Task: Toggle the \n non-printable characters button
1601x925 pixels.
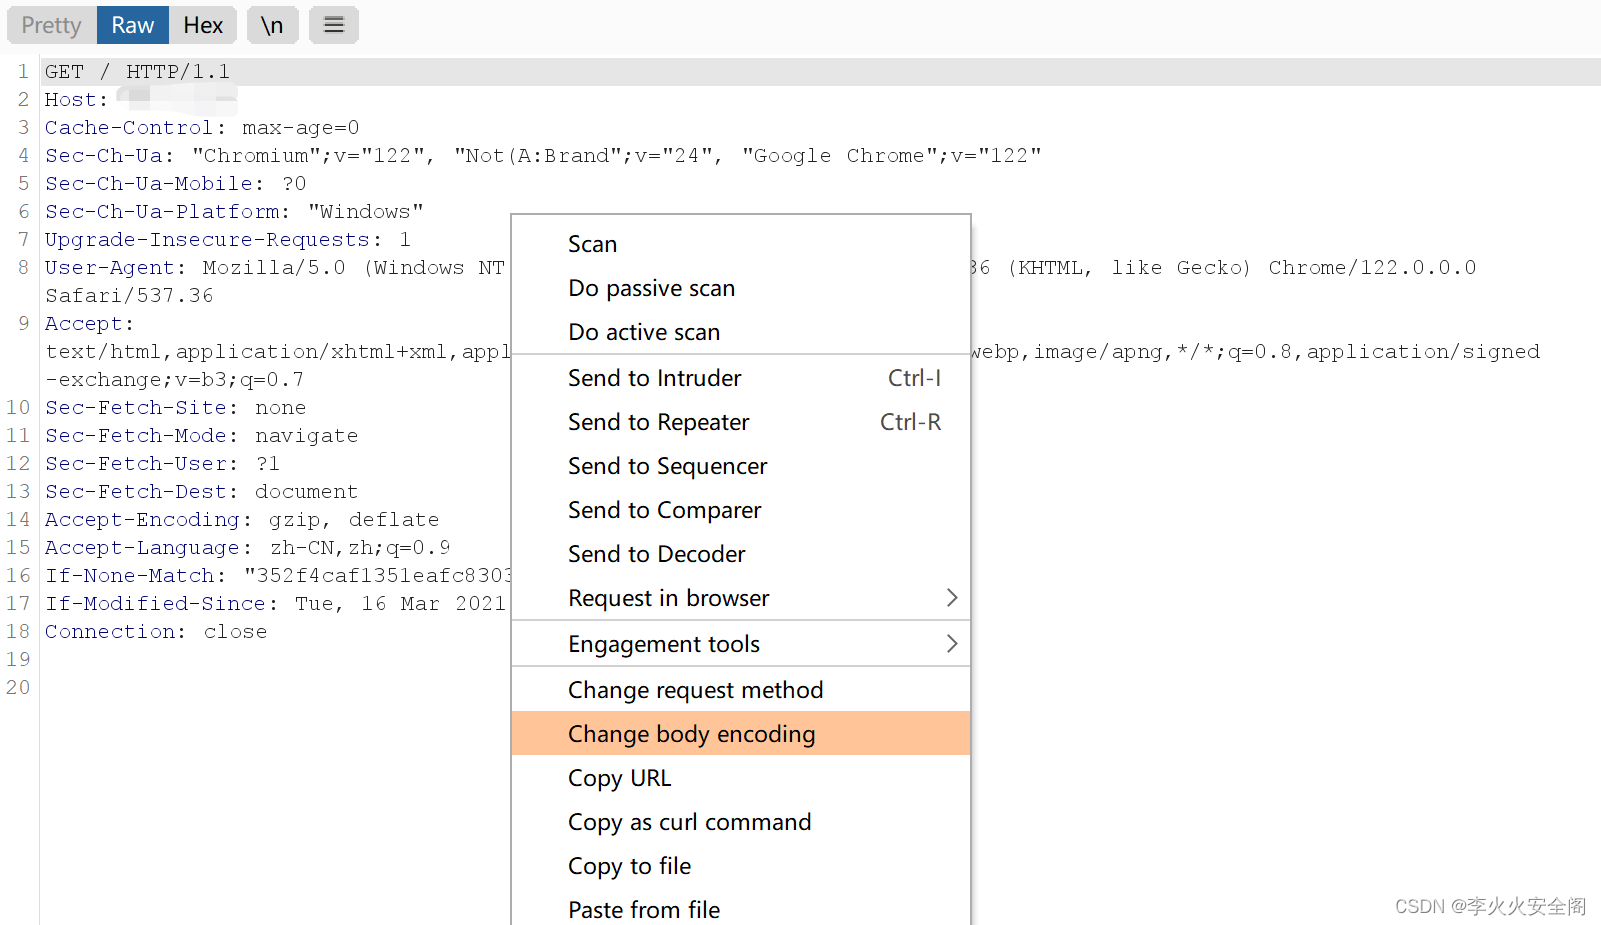Action: (272, 25)
